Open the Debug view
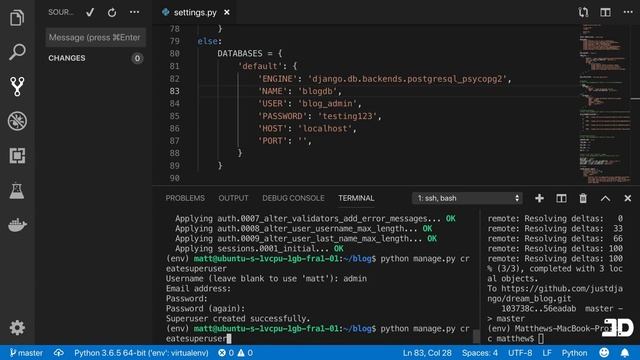This screenshot has height=360, width=640. 17,121
